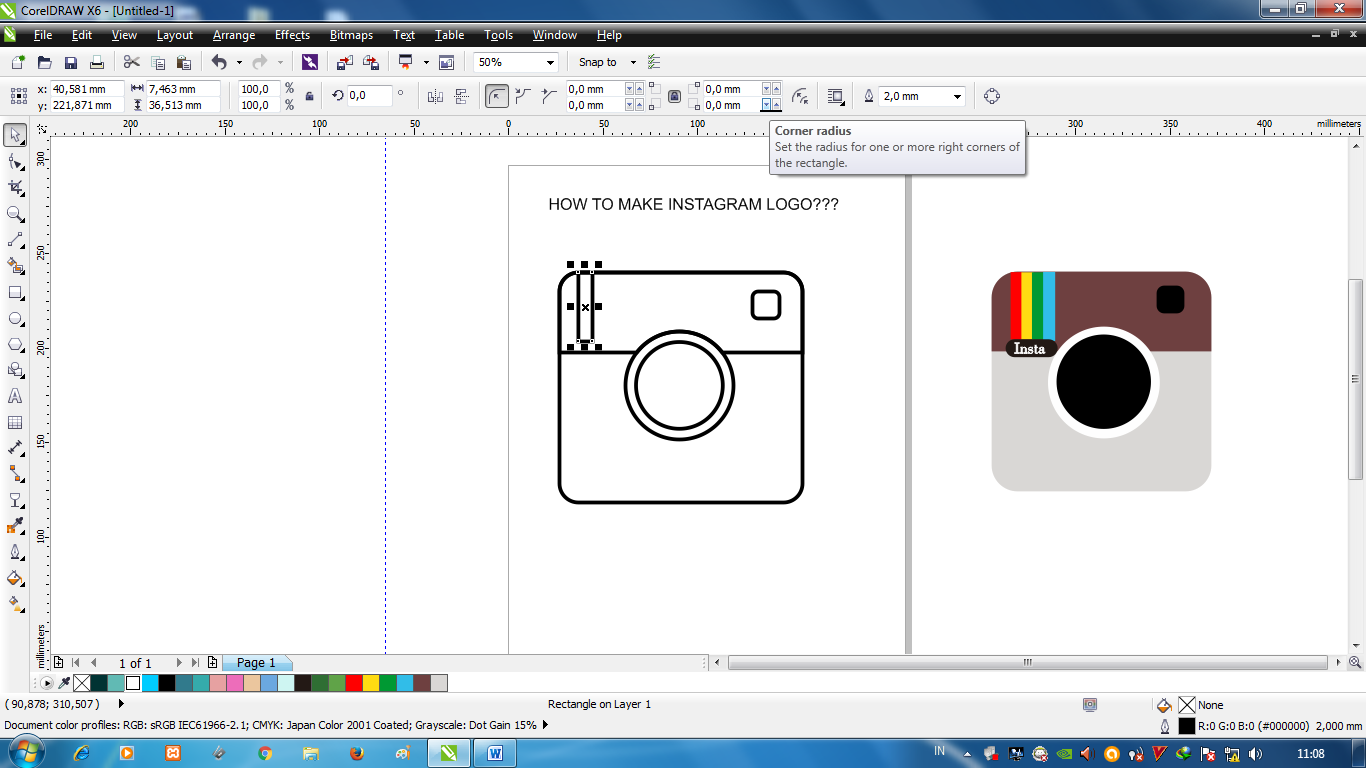The width and height of the screenshot is (1366, 768).
Task: Click the Mirror horizontally icon
Action: pos(435,96)
